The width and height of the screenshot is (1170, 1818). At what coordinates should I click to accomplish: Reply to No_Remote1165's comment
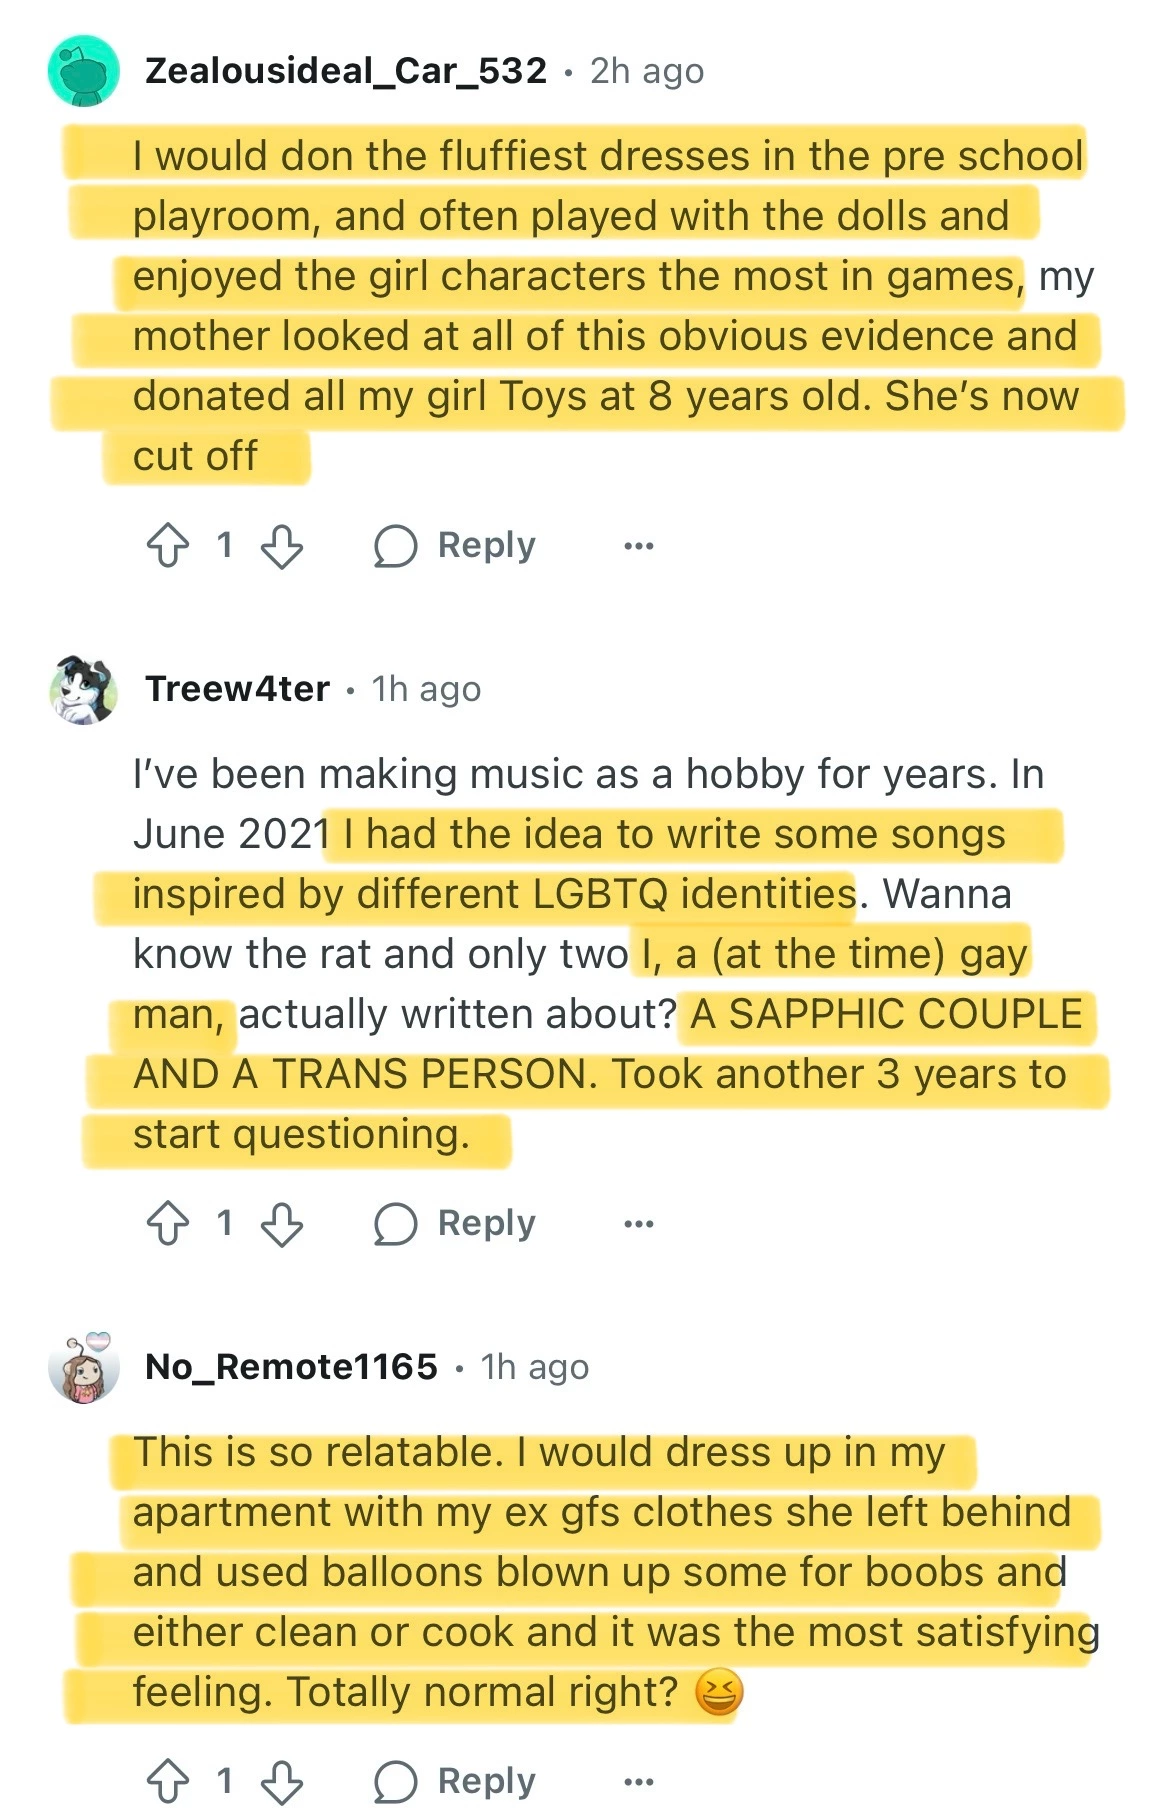[455, 1781]
